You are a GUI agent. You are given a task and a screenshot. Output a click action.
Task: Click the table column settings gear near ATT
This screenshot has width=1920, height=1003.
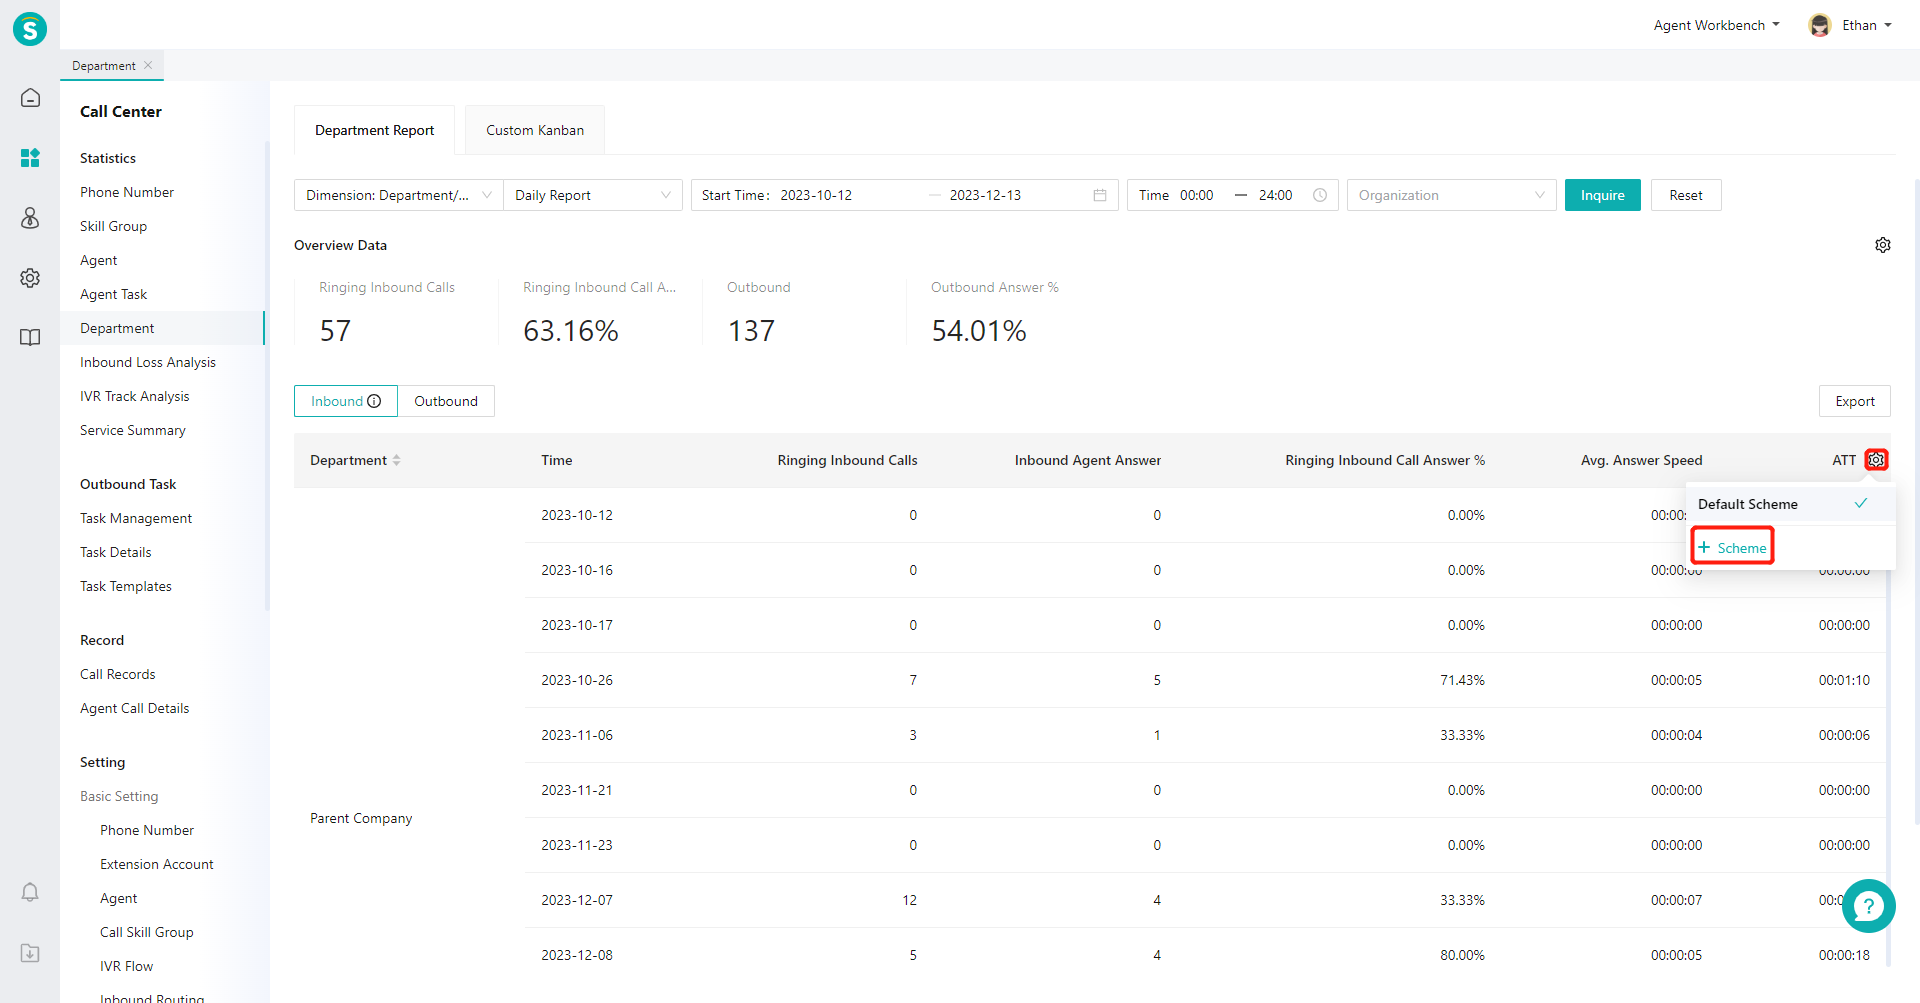pos(1877,460)
